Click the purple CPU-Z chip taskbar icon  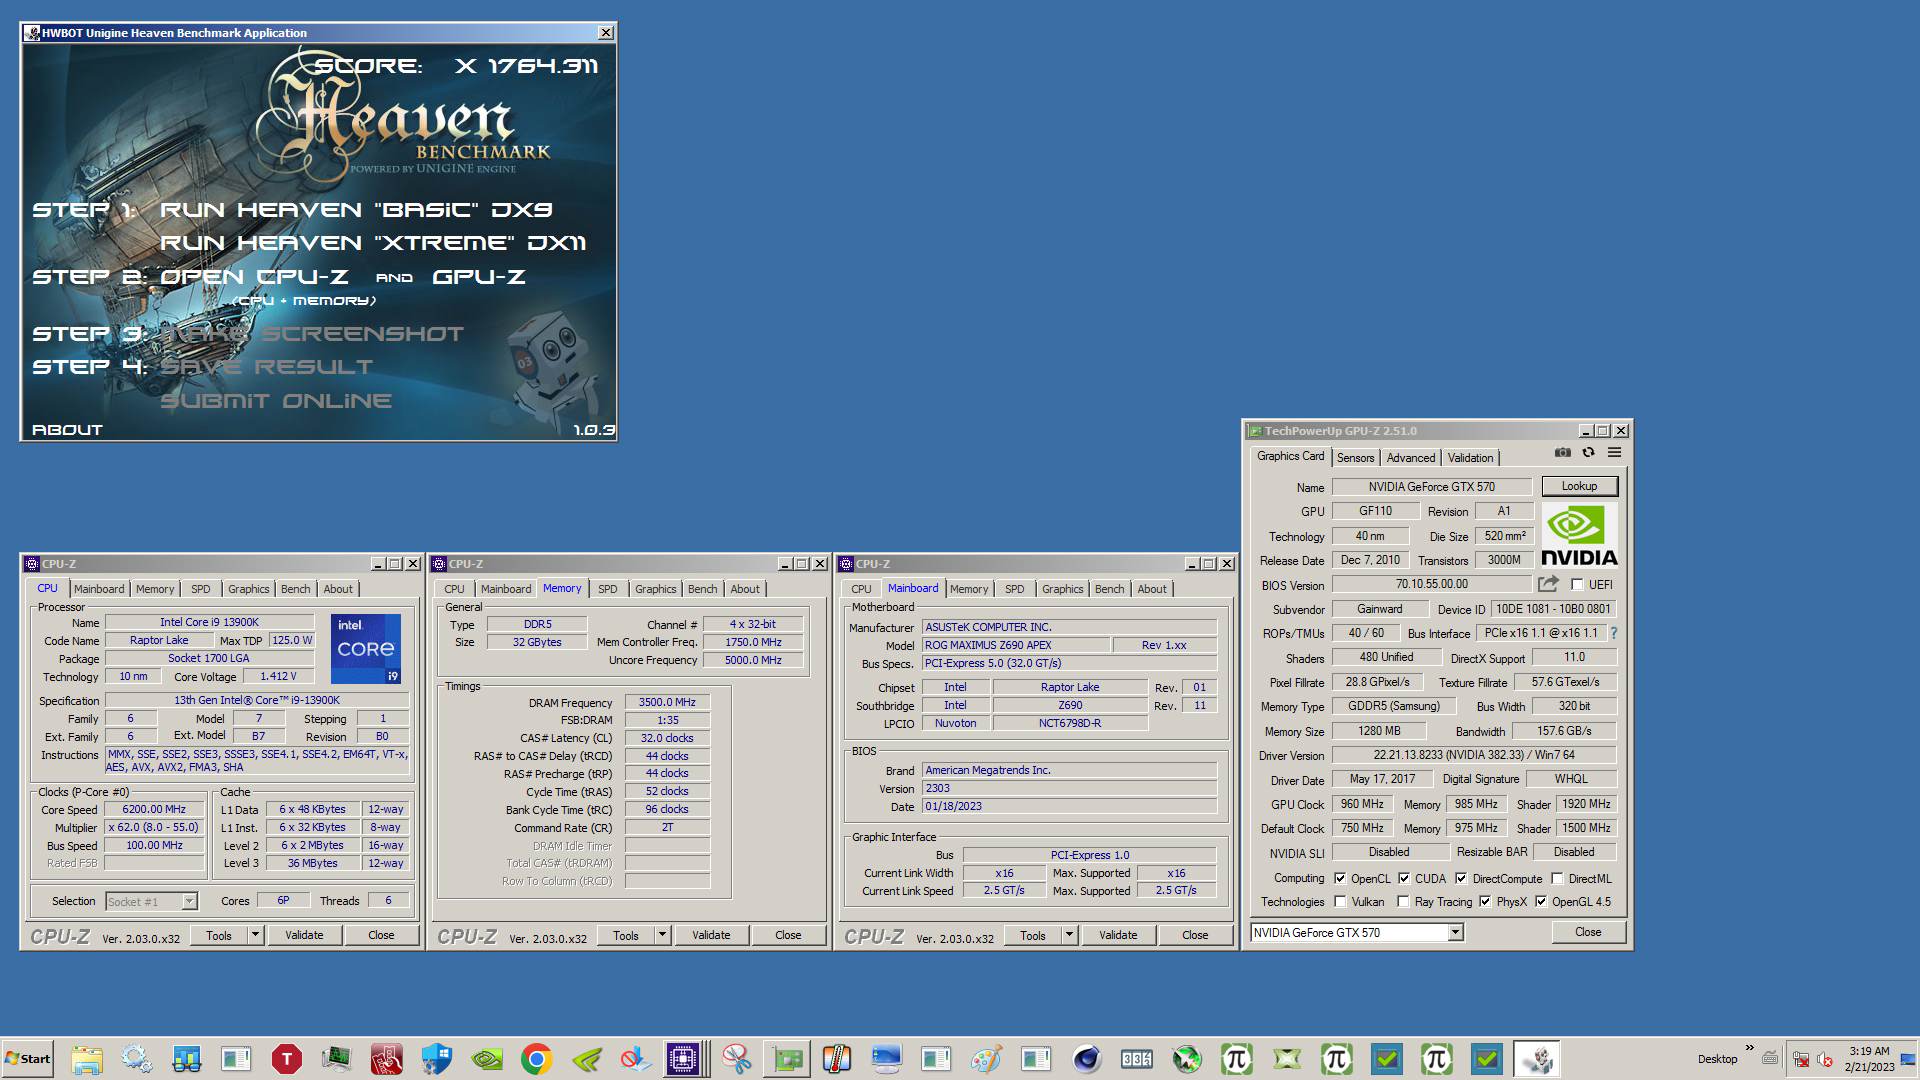click(683, 1059)
